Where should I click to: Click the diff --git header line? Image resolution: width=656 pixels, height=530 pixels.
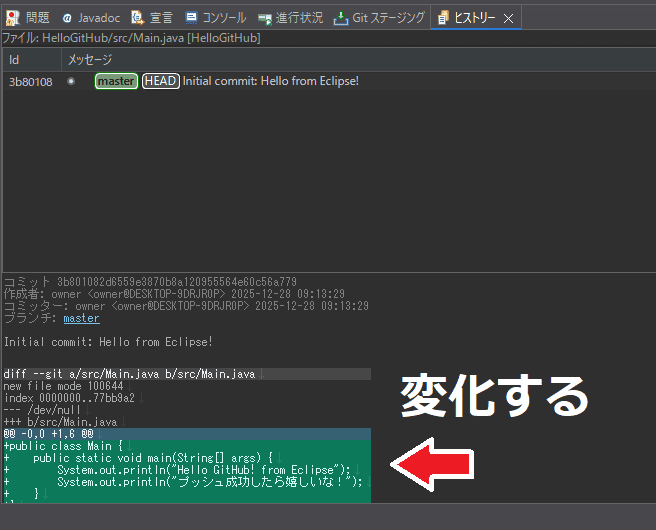(x=130, y=374)
